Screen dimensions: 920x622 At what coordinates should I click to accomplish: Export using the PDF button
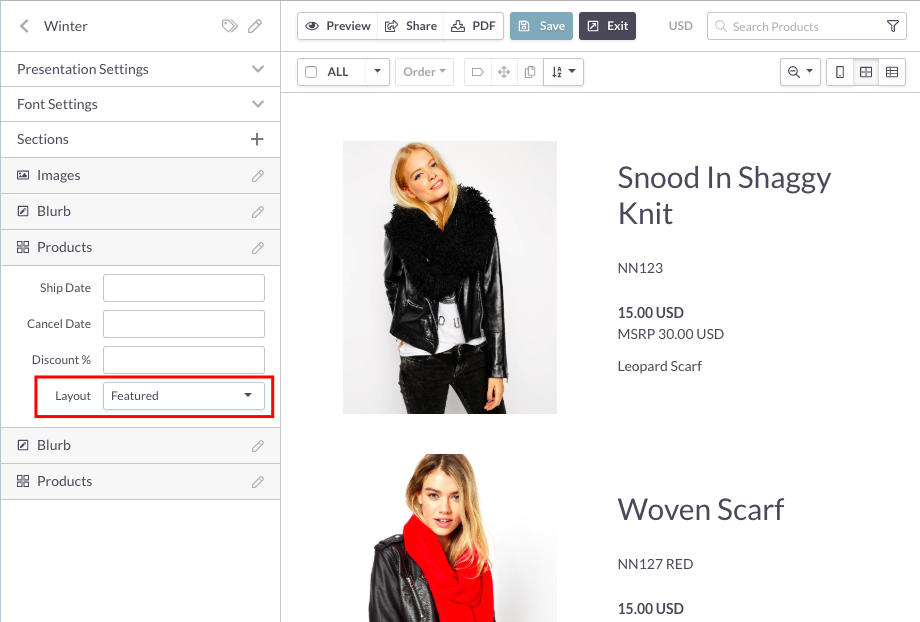coord(473,26)
